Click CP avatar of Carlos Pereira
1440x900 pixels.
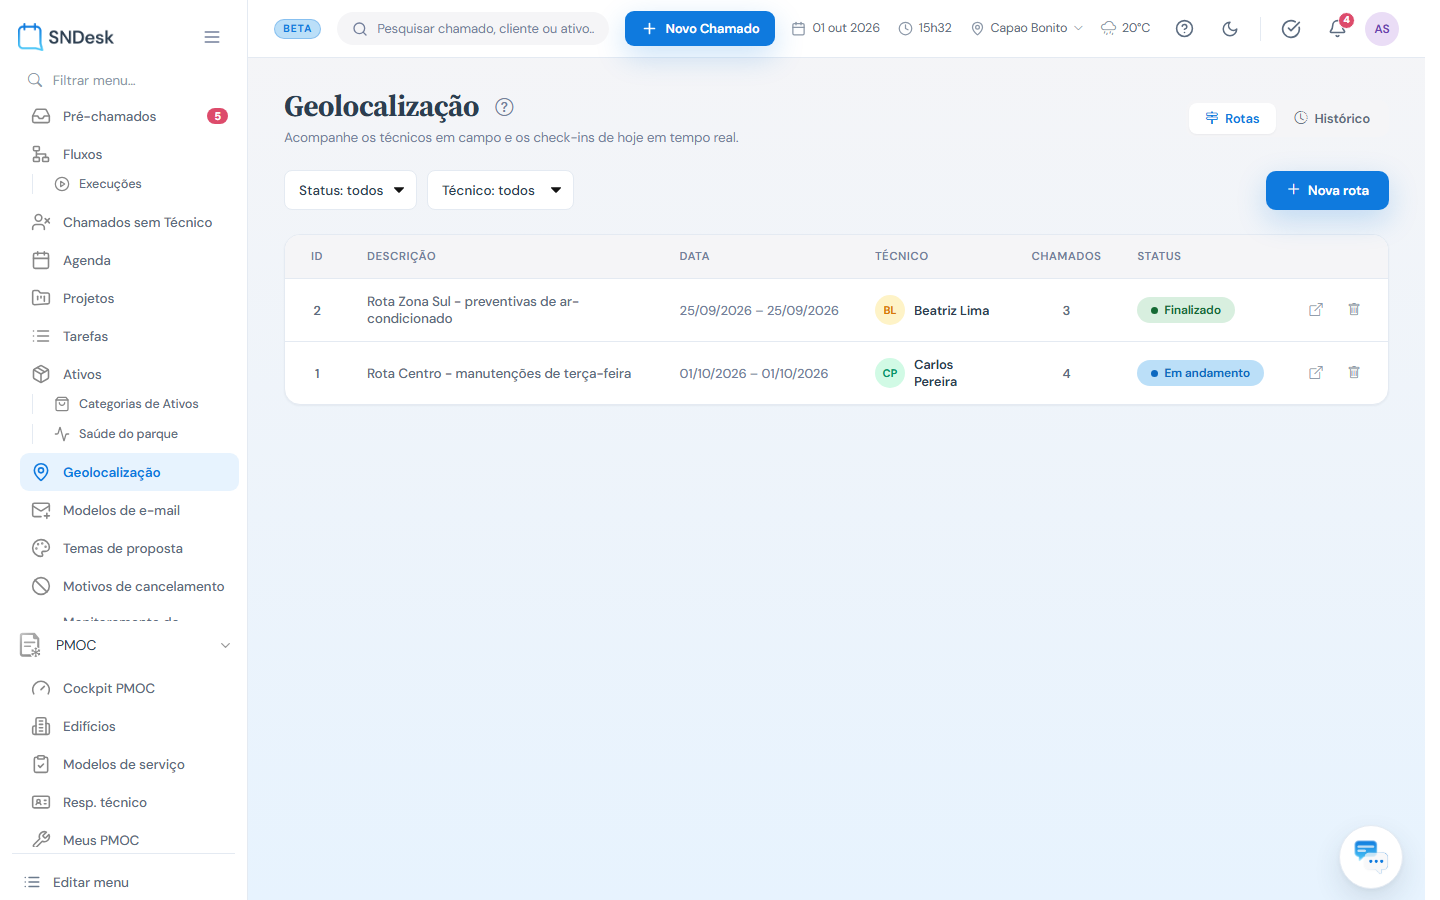pyautogui.click(x=890, y=373)
